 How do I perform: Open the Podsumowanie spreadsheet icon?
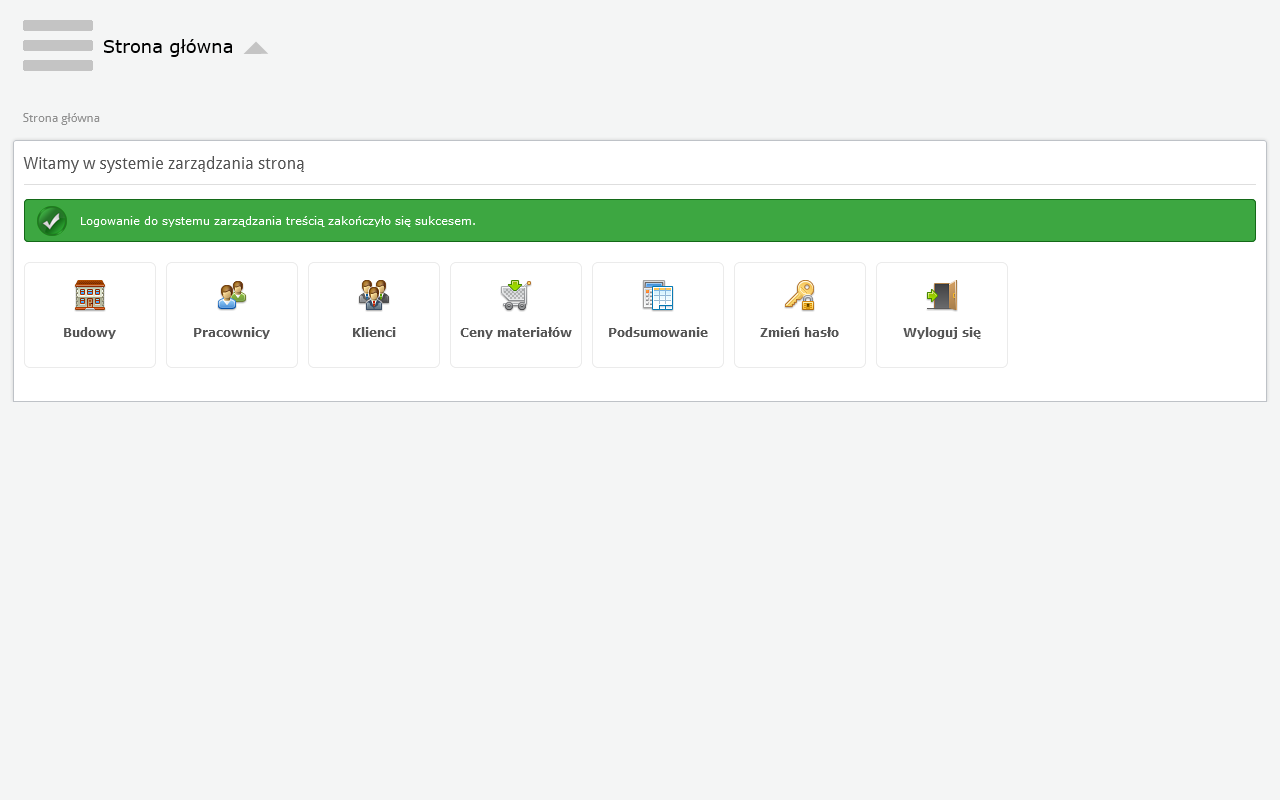(x=658, y=296)
